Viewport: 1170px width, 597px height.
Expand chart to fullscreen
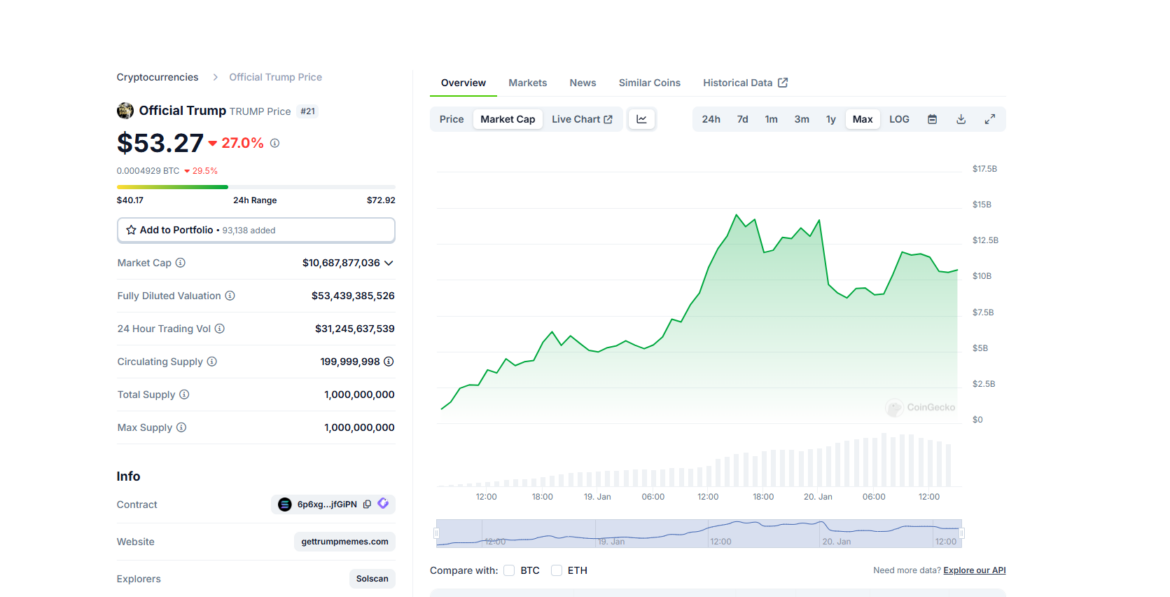989,119
